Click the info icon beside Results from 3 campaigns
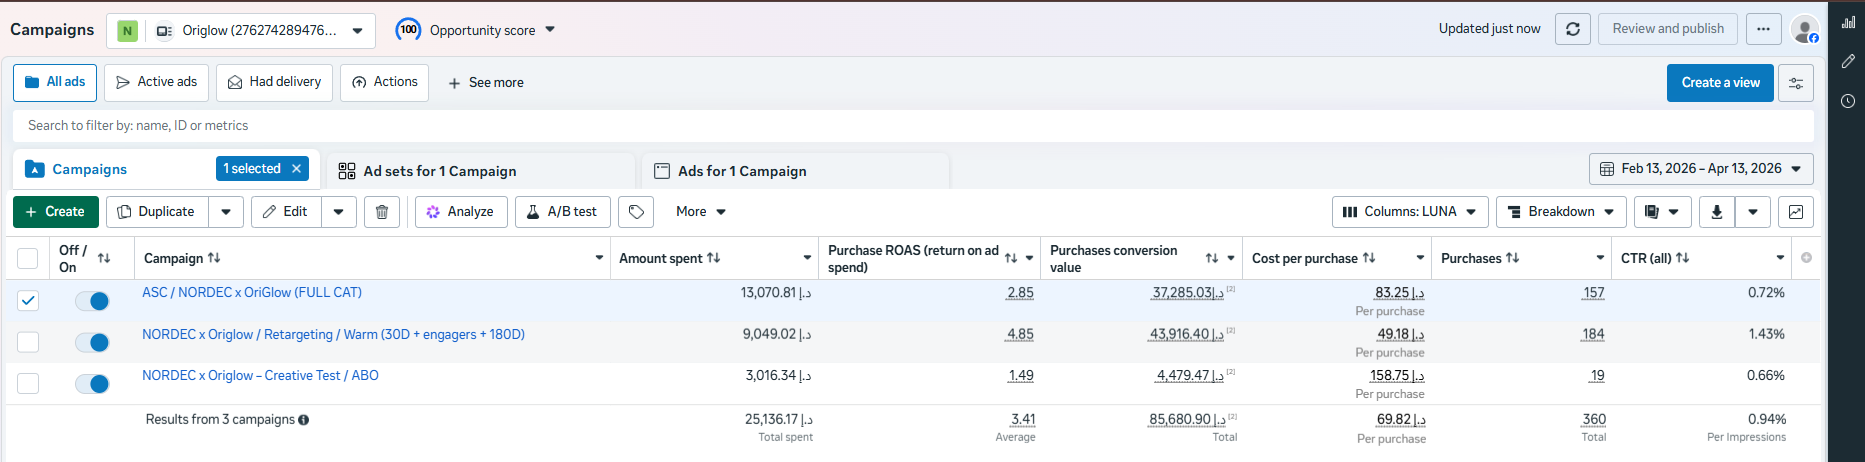1865x462 pixels. tap(303, 420)
